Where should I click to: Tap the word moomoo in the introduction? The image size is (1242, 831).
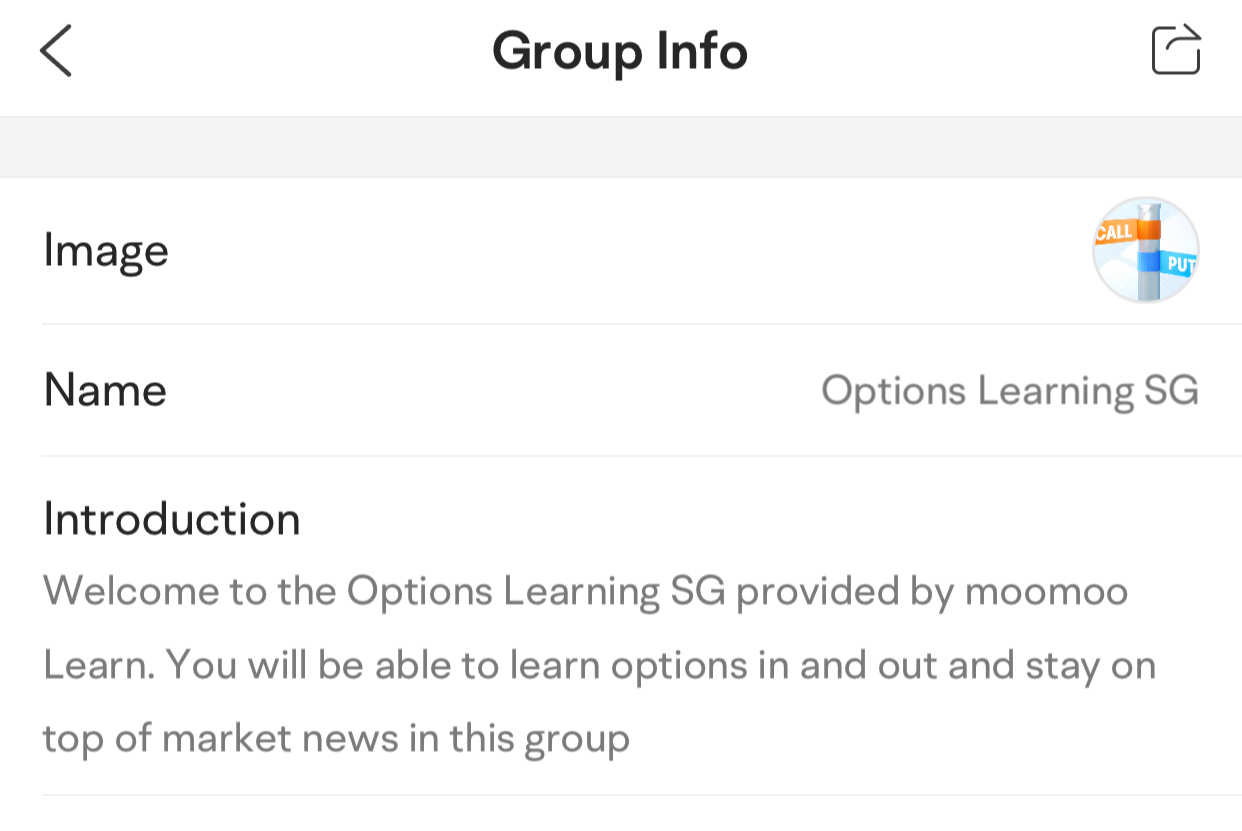[1046, 592]
